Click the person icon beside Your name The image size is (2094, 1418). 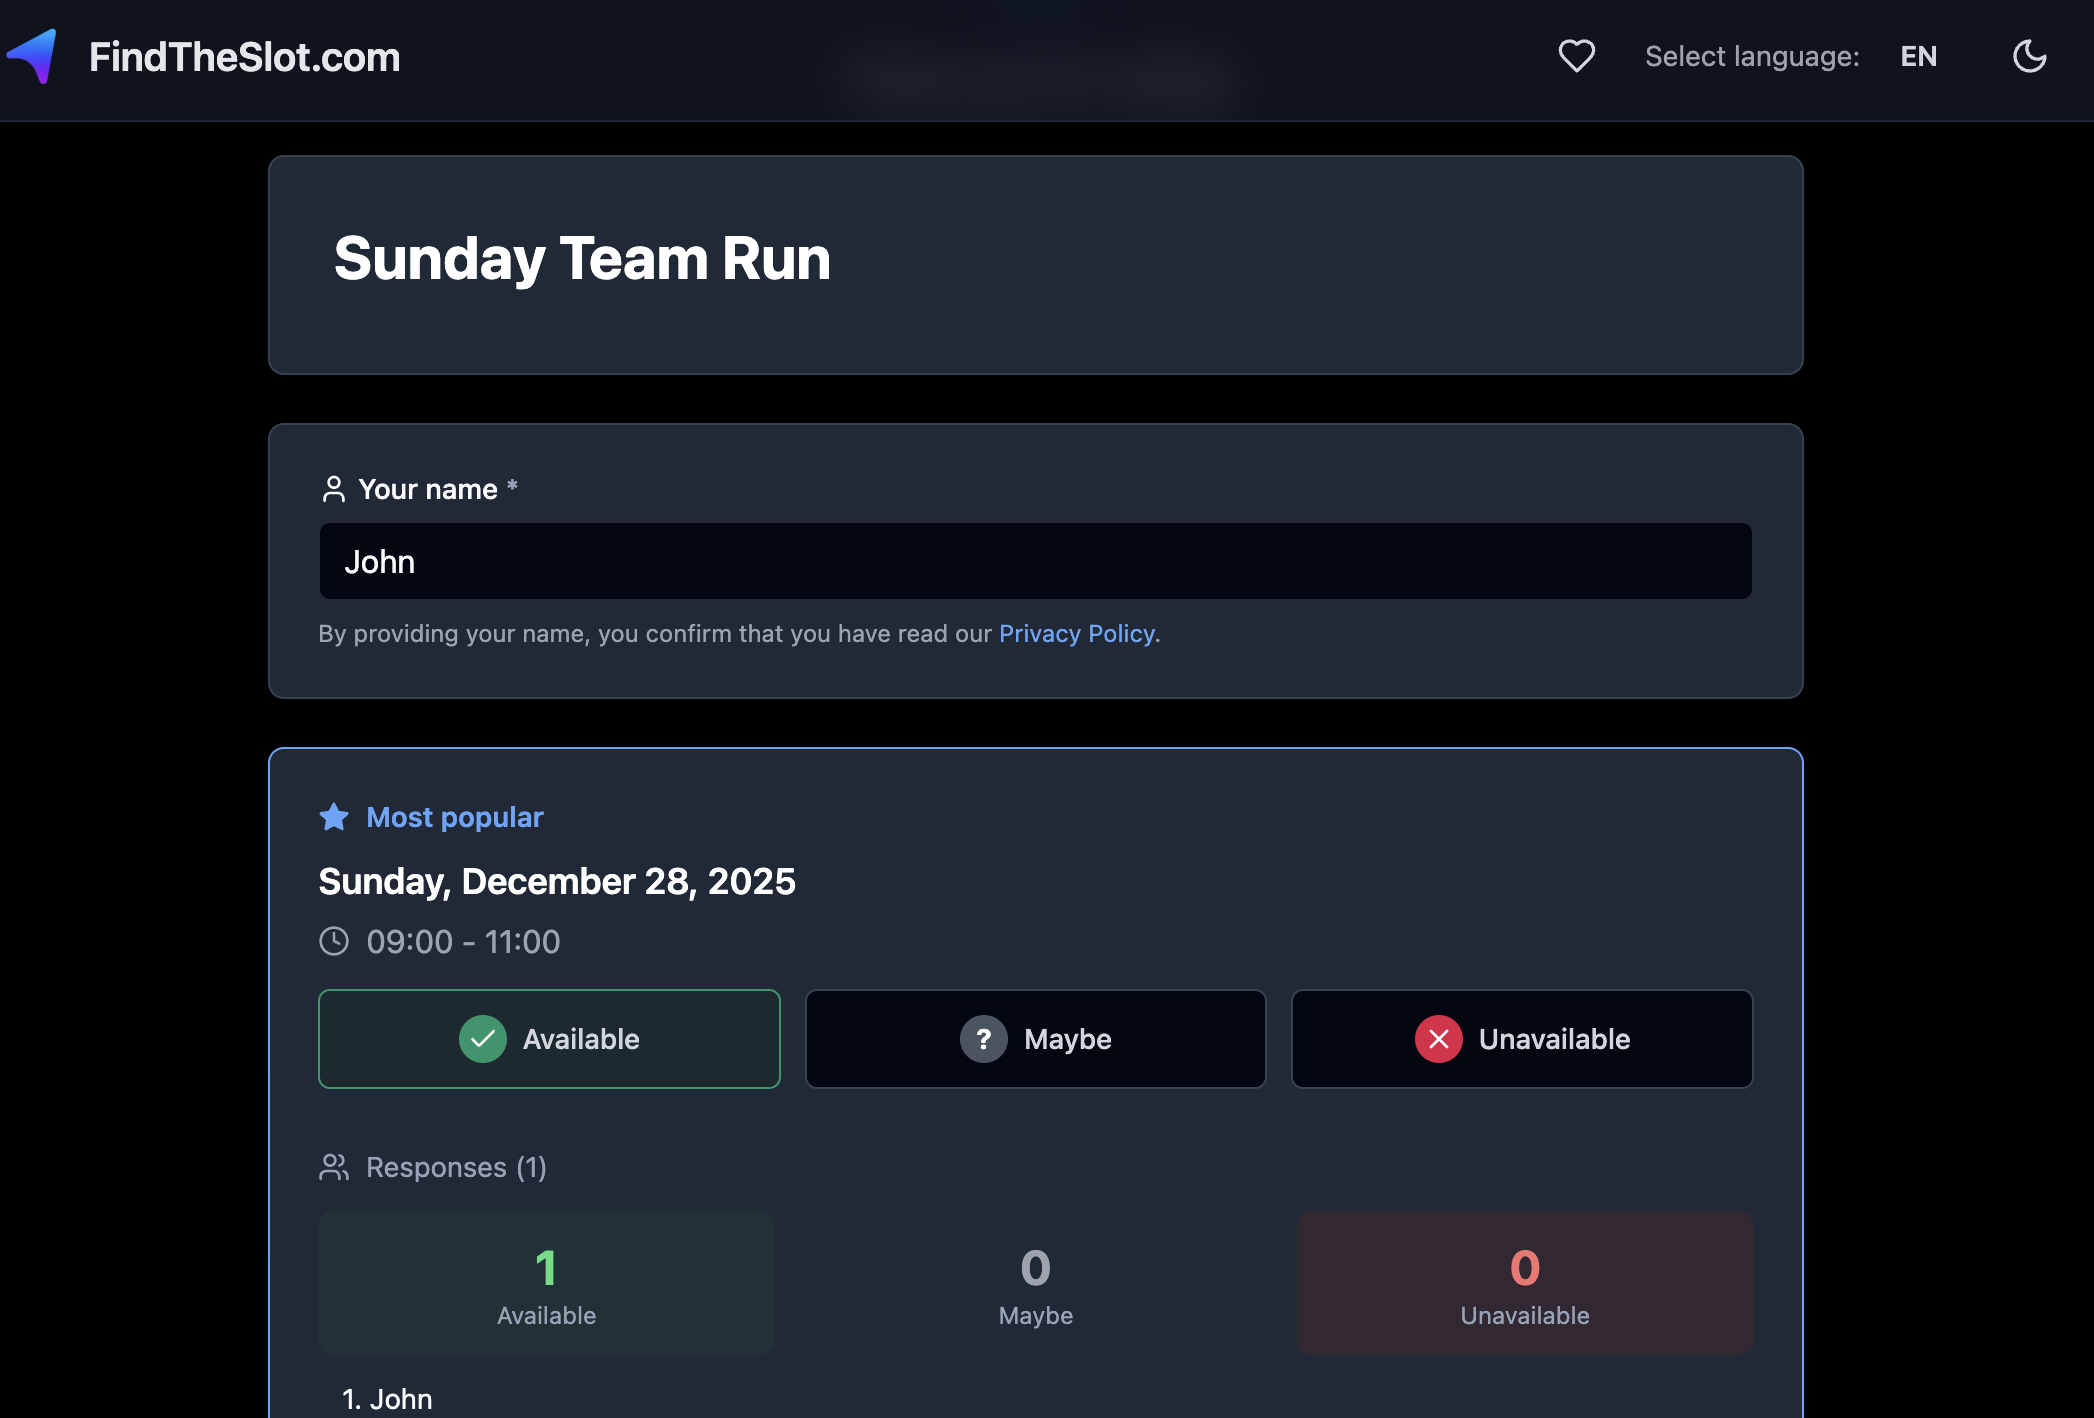tap(334, 489)
